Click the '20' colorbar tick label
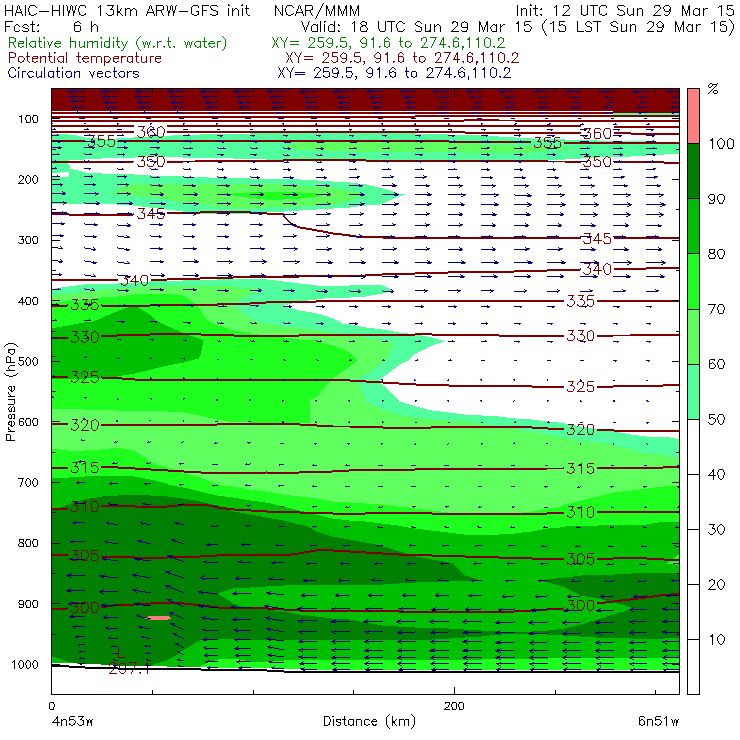 [716, 585]
